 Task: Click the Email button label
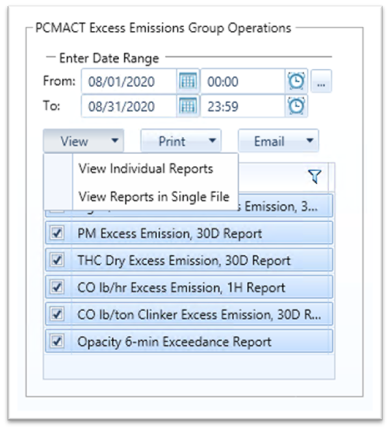coord(269,141)
